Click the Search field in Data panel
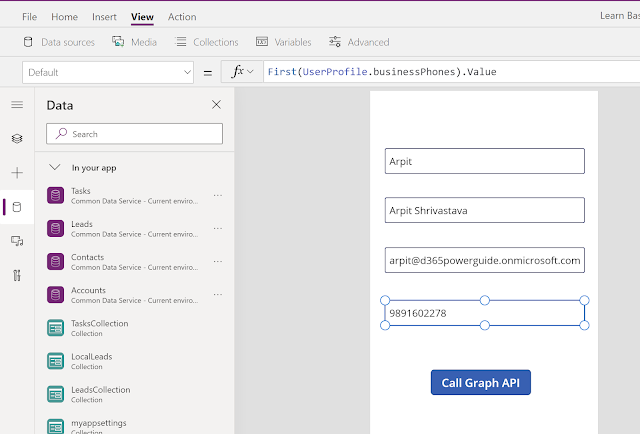640x434 pixels. pos(135,134)
